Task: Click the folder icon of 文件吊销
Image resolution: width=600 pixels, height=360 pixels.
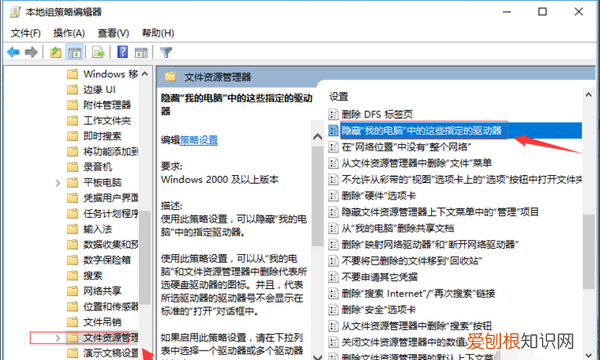Action: coord(72,322)
